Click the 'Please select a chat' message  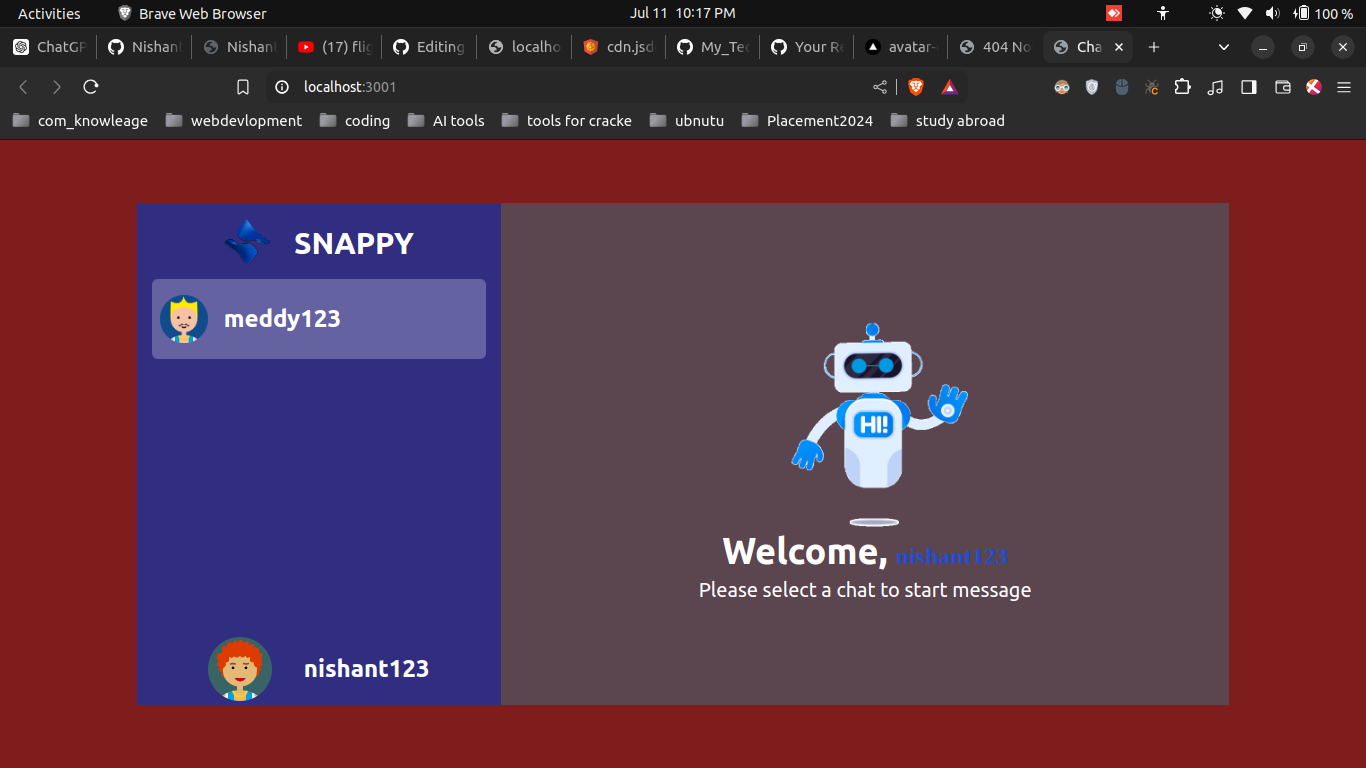pos(865,590)
